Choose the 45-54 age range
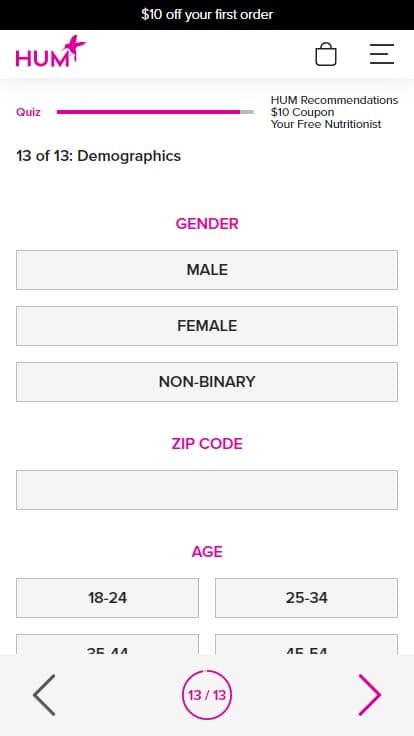This screenshot has height=736, width=414. tap(307, 644)
